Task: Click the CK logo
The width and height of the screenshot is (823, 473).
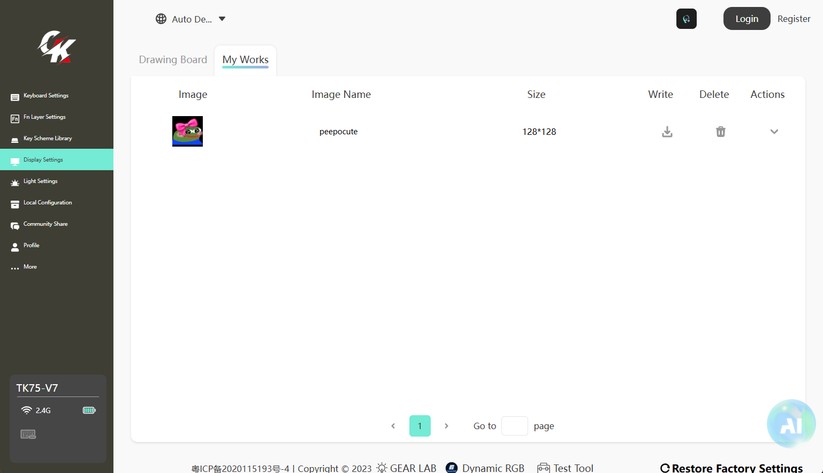Action: [x=57, y=47]
